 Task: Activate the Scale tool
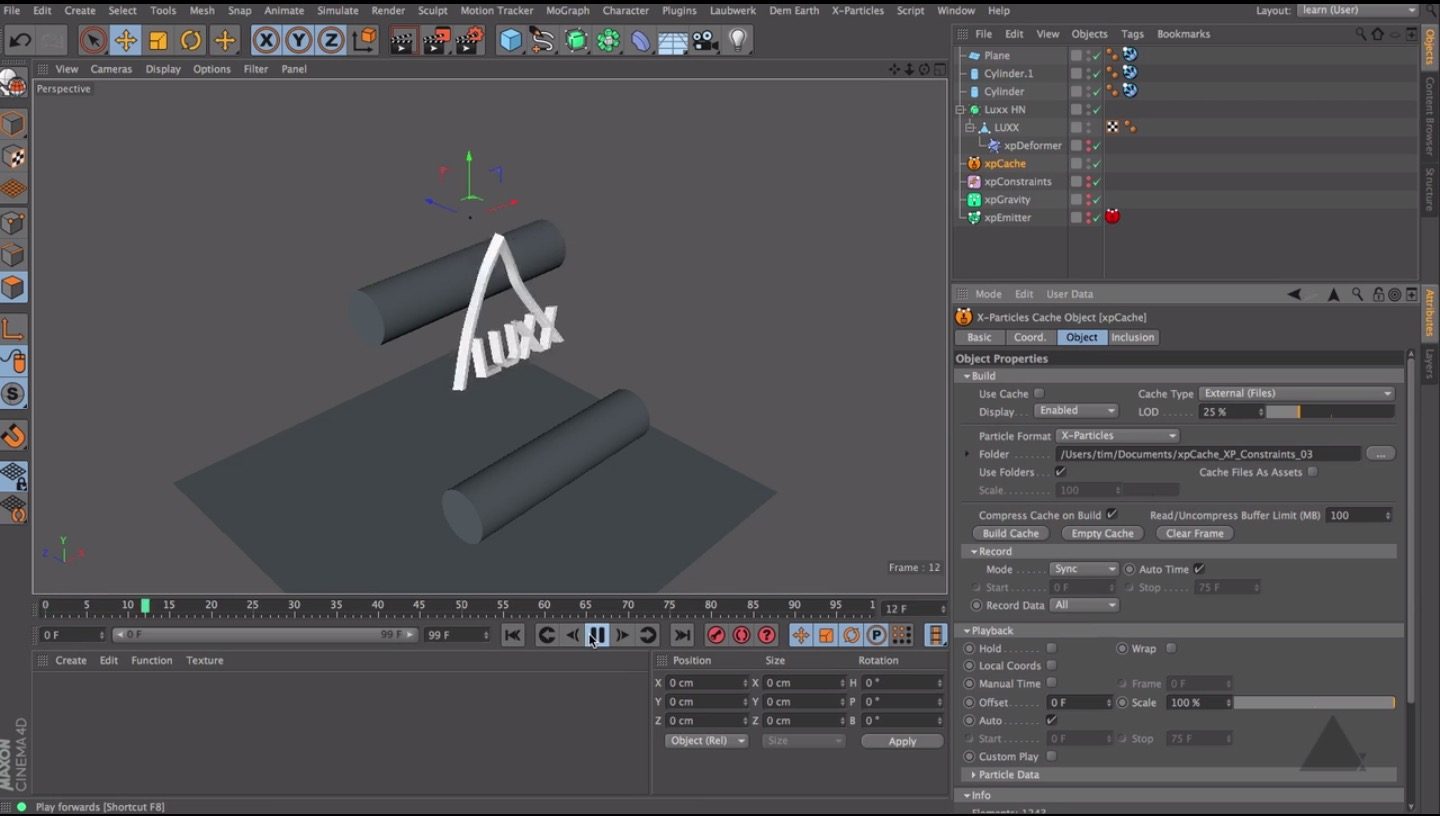tap(158, 41)
